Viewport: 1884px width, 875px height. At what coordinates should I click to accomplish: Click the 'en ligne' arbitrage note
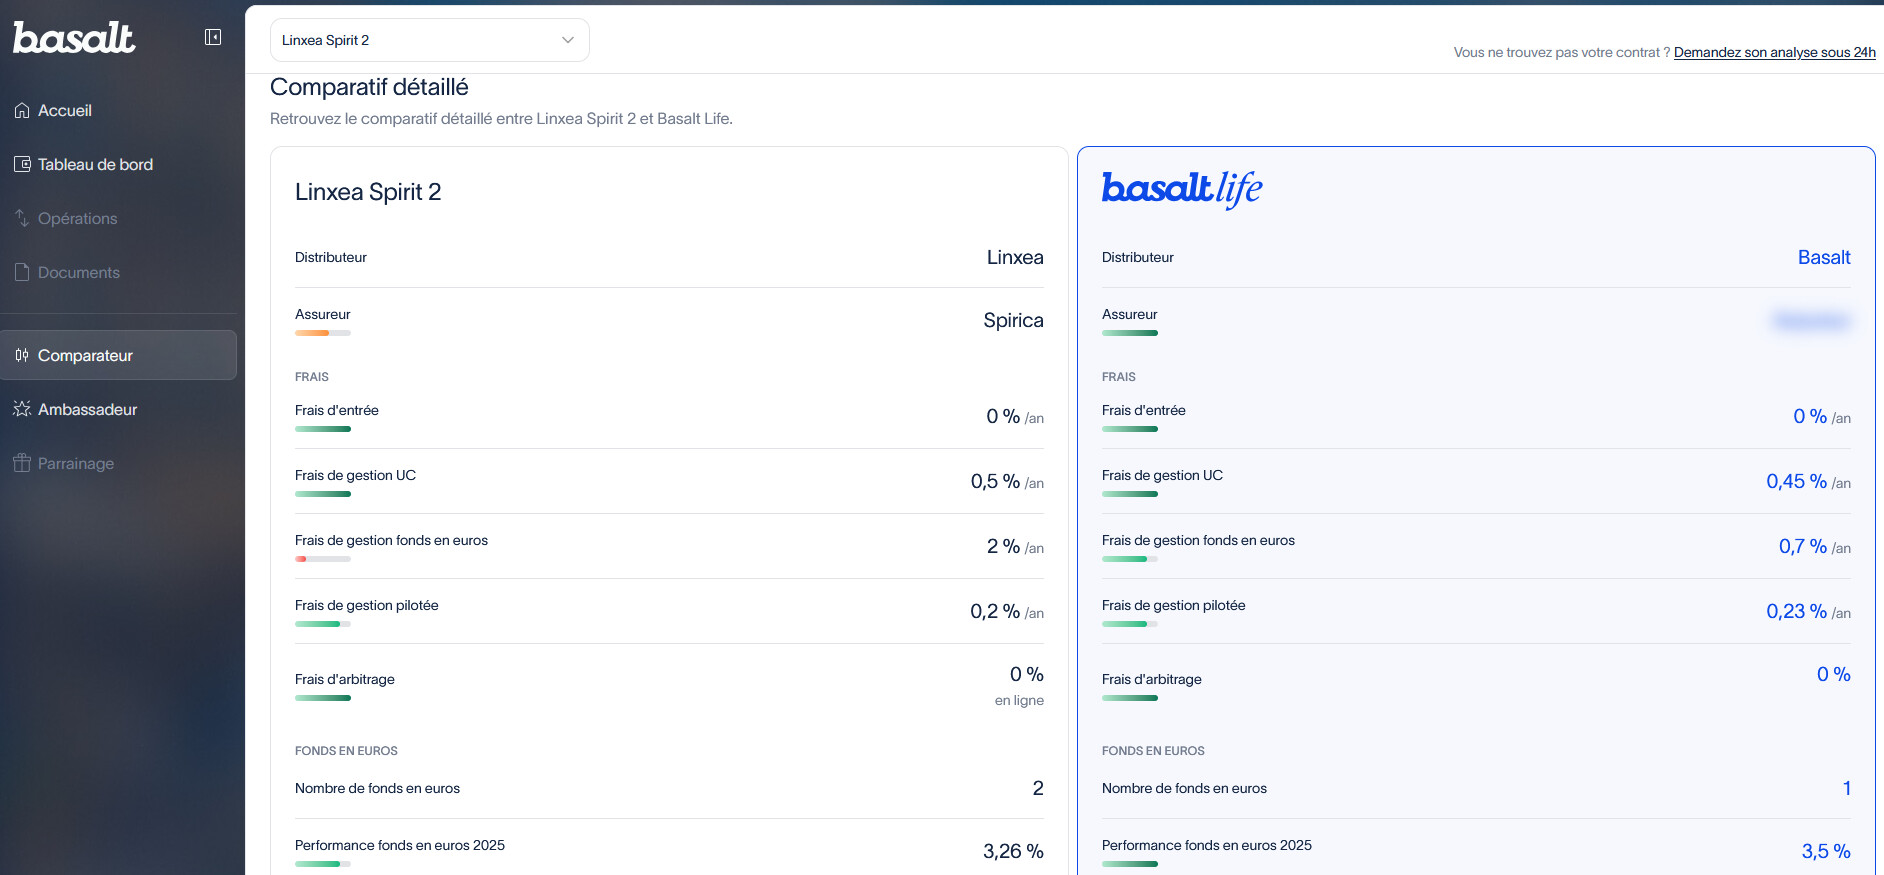point(1019,700)
